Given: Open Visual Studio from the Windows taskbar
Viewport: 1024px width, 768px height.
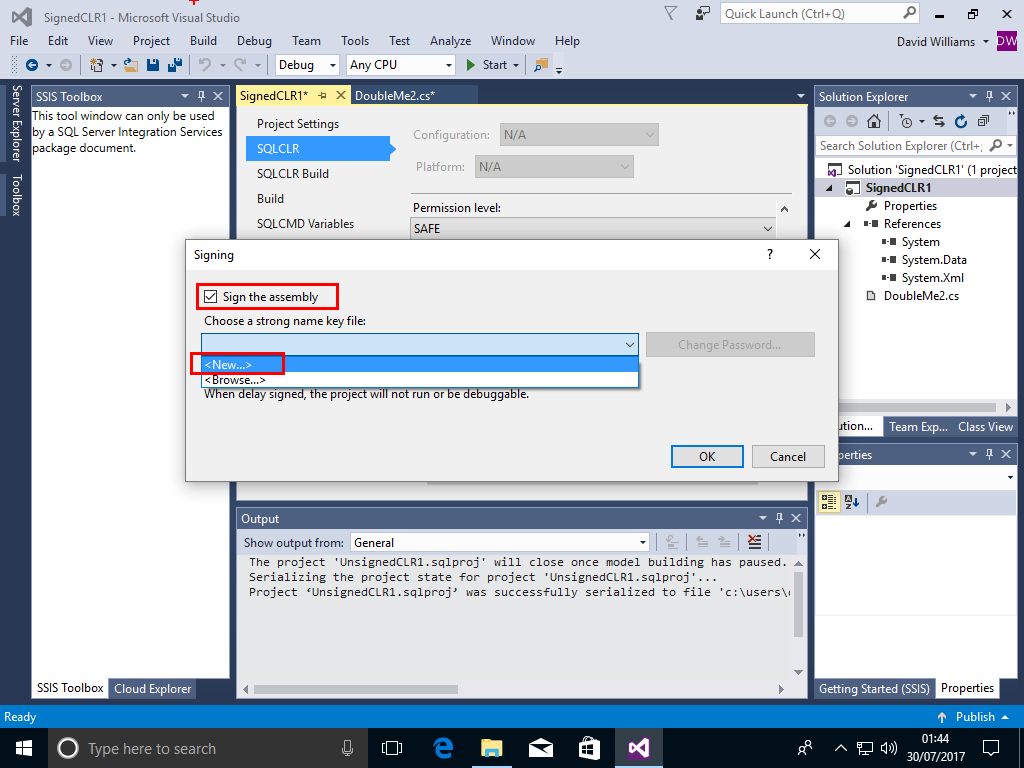Looking at the screenshot, I should [639, 748].
